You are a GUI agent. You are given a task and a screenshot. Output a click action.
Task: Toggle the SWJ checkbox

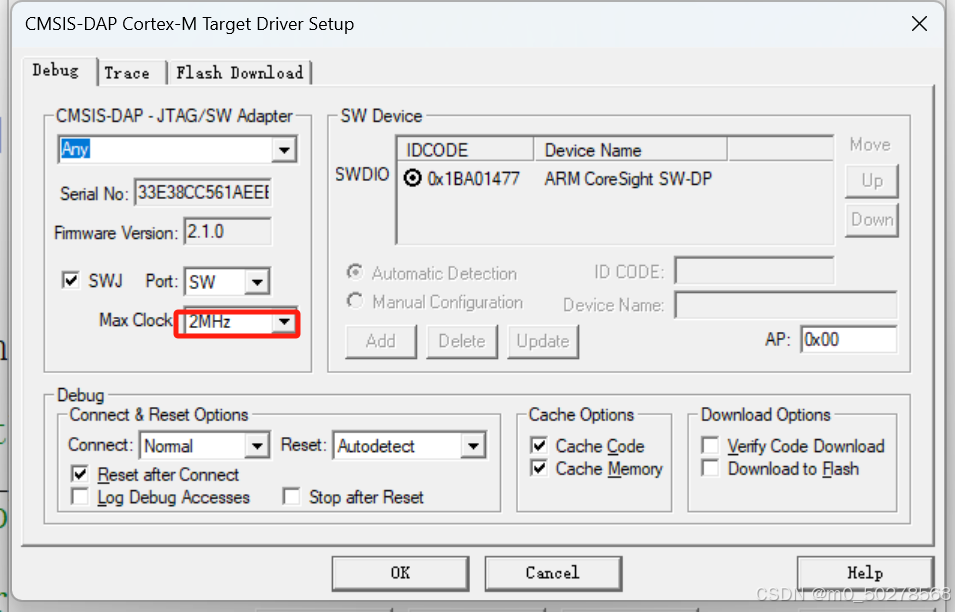tap(71, 281)
